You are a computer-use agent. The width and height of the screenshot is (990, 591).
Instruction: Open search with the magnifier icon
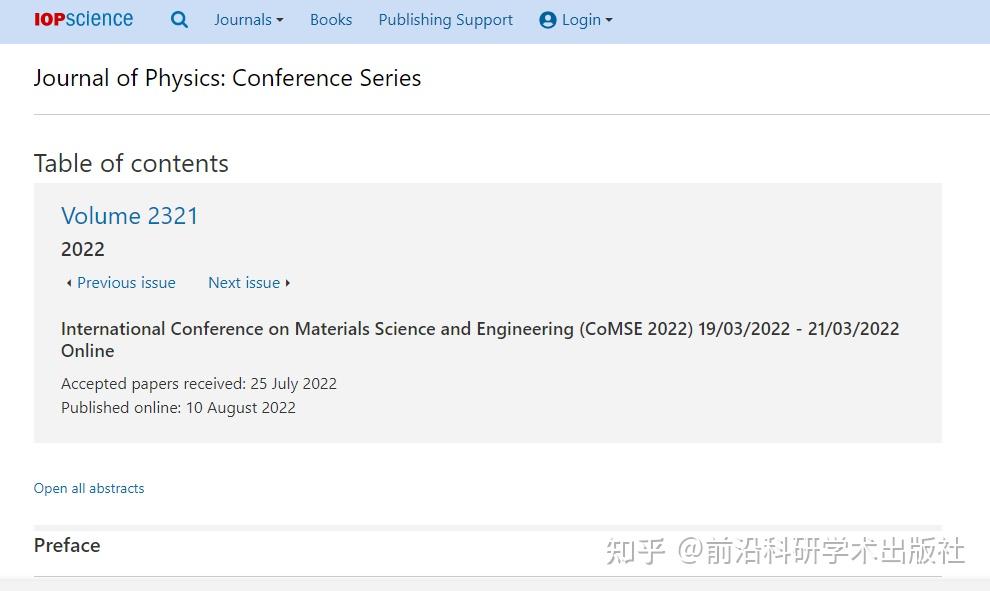pyautogui.click(x=179, y=19)
